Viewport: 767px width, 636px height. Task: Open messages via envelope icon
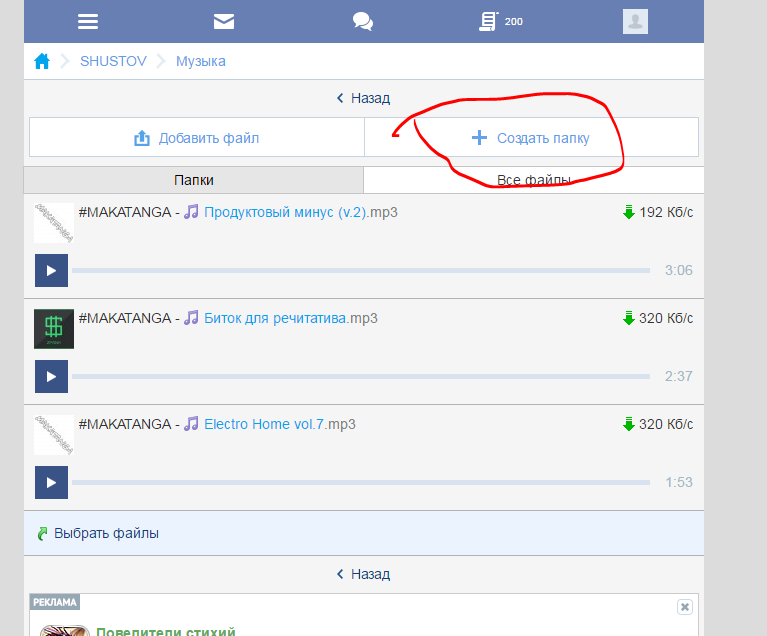tap(224, 21)
